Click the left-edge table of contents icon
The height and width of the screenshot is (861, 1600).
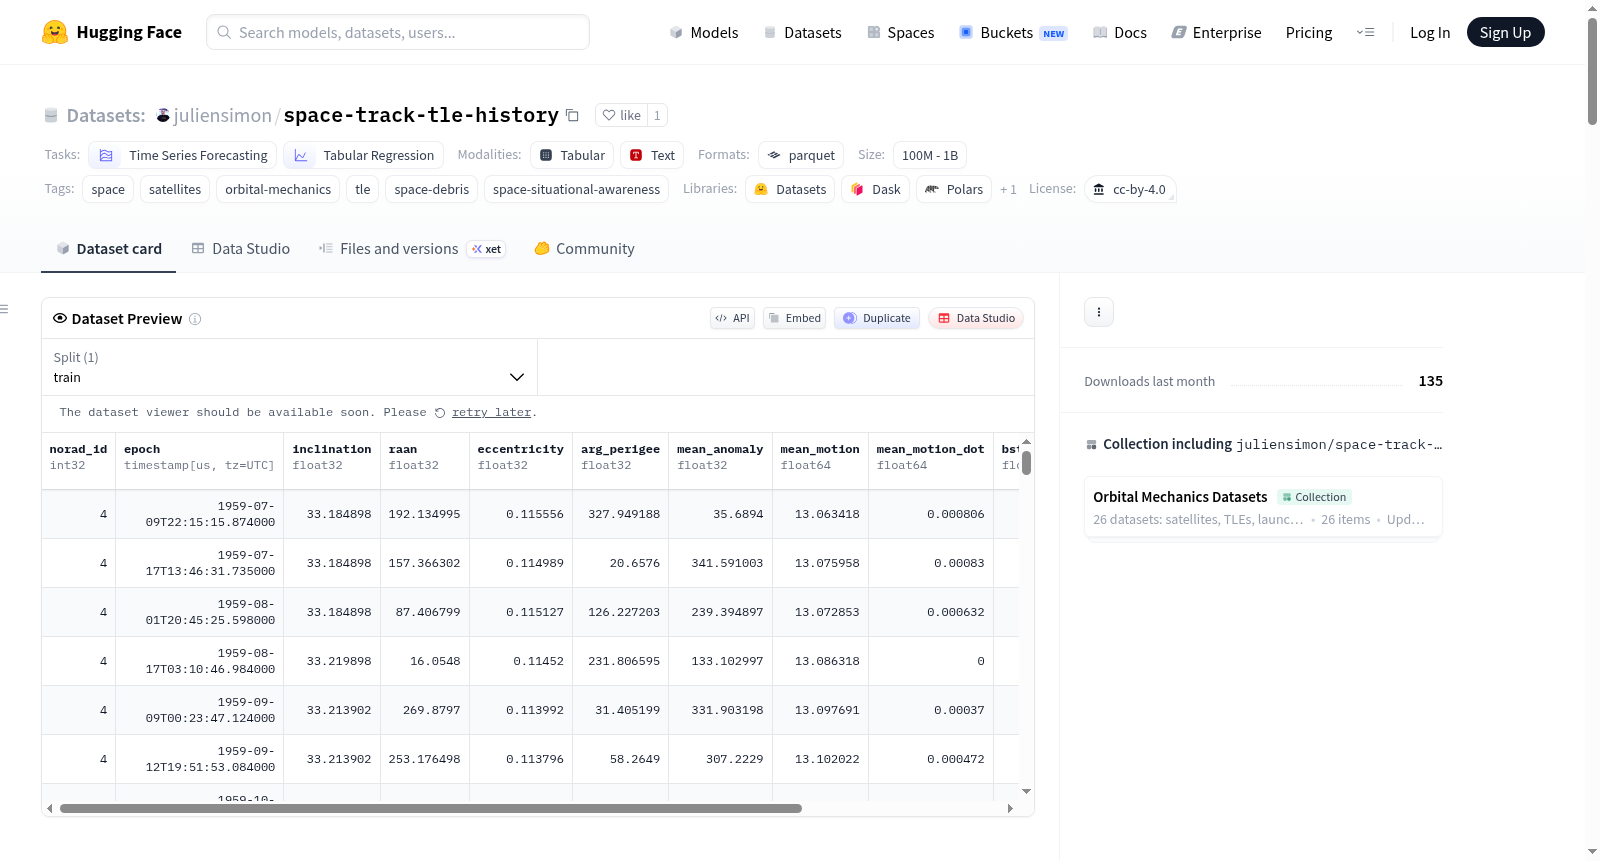(x=4, y=309)
